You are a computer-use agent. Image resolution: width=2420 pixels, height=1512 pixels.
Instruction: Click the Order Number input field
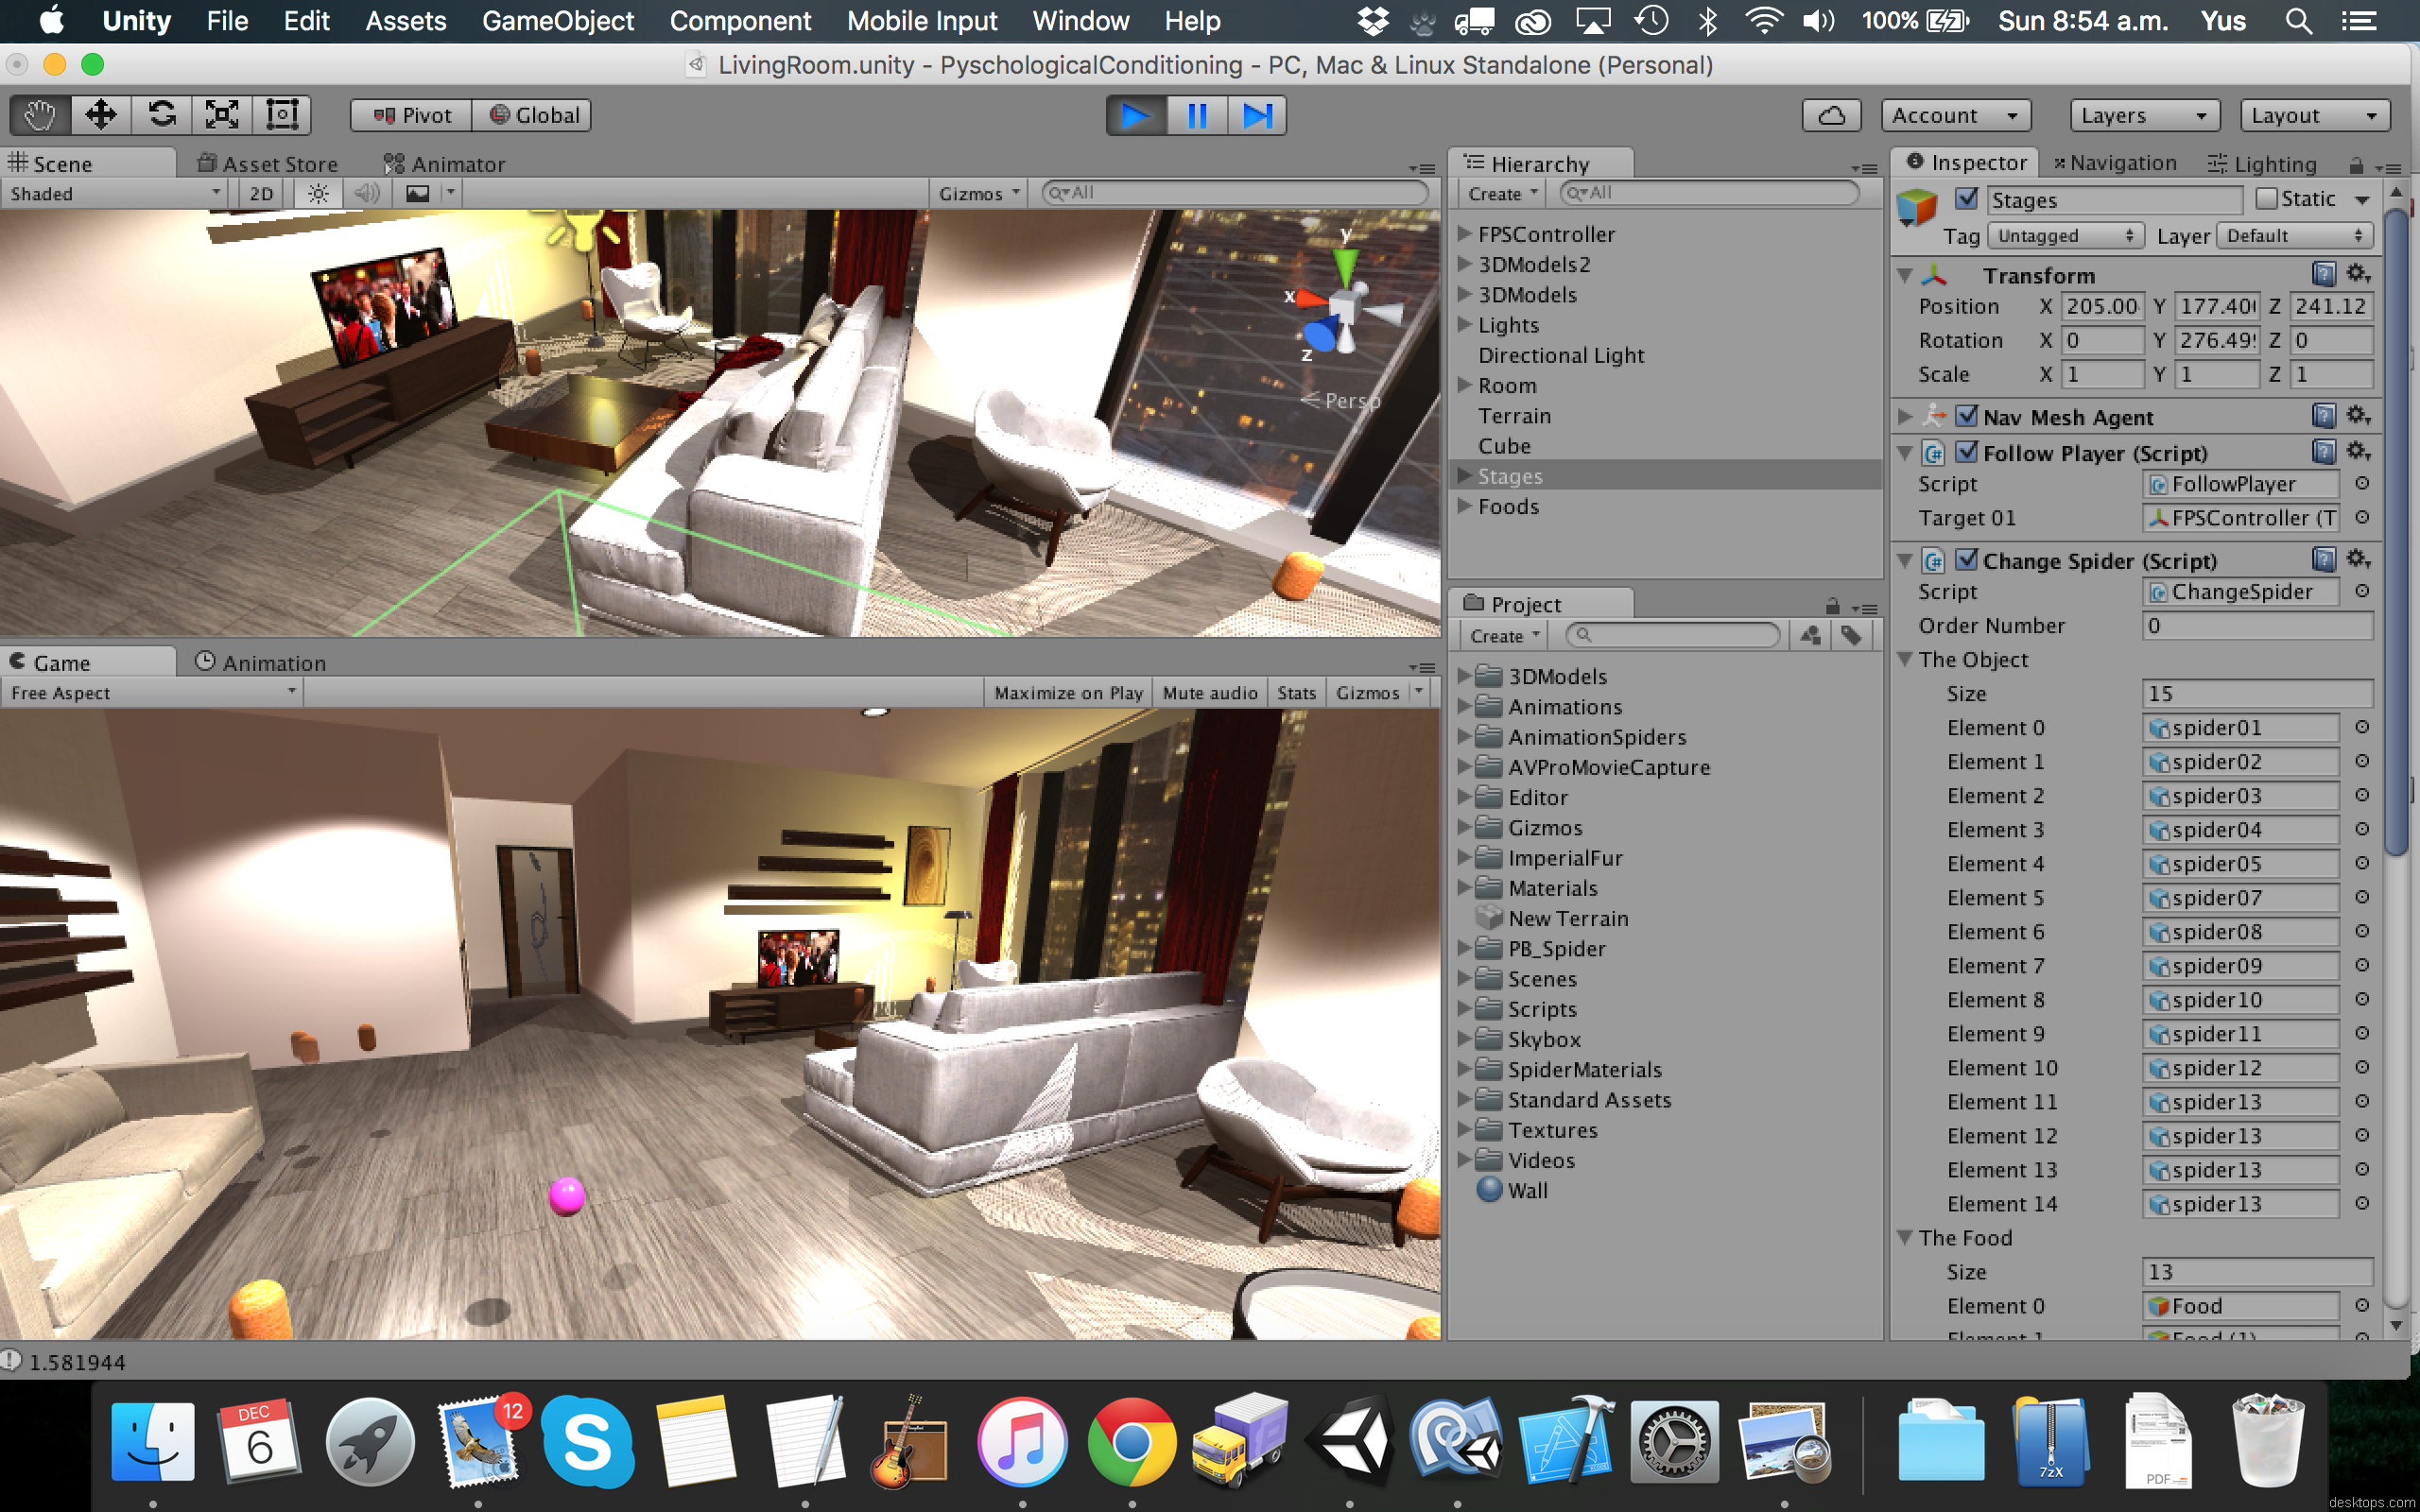2256,625
